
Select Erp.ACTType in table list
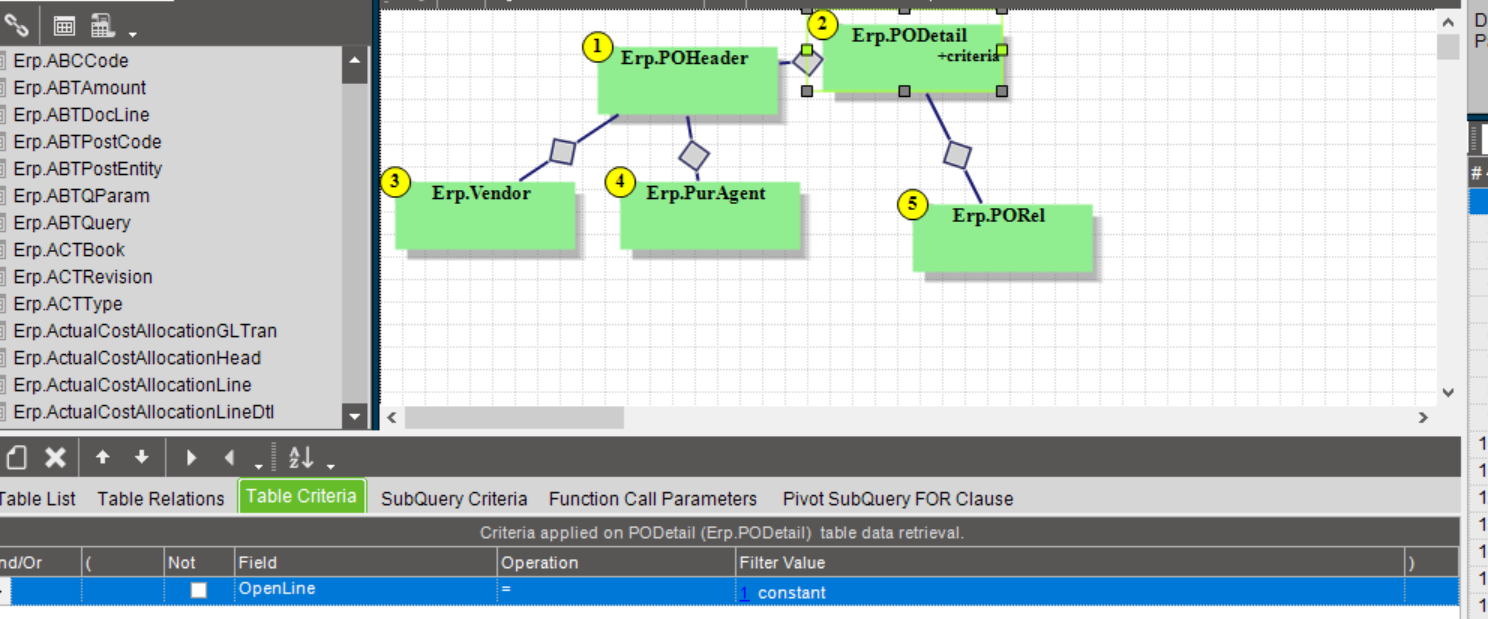tap(68, 304)
